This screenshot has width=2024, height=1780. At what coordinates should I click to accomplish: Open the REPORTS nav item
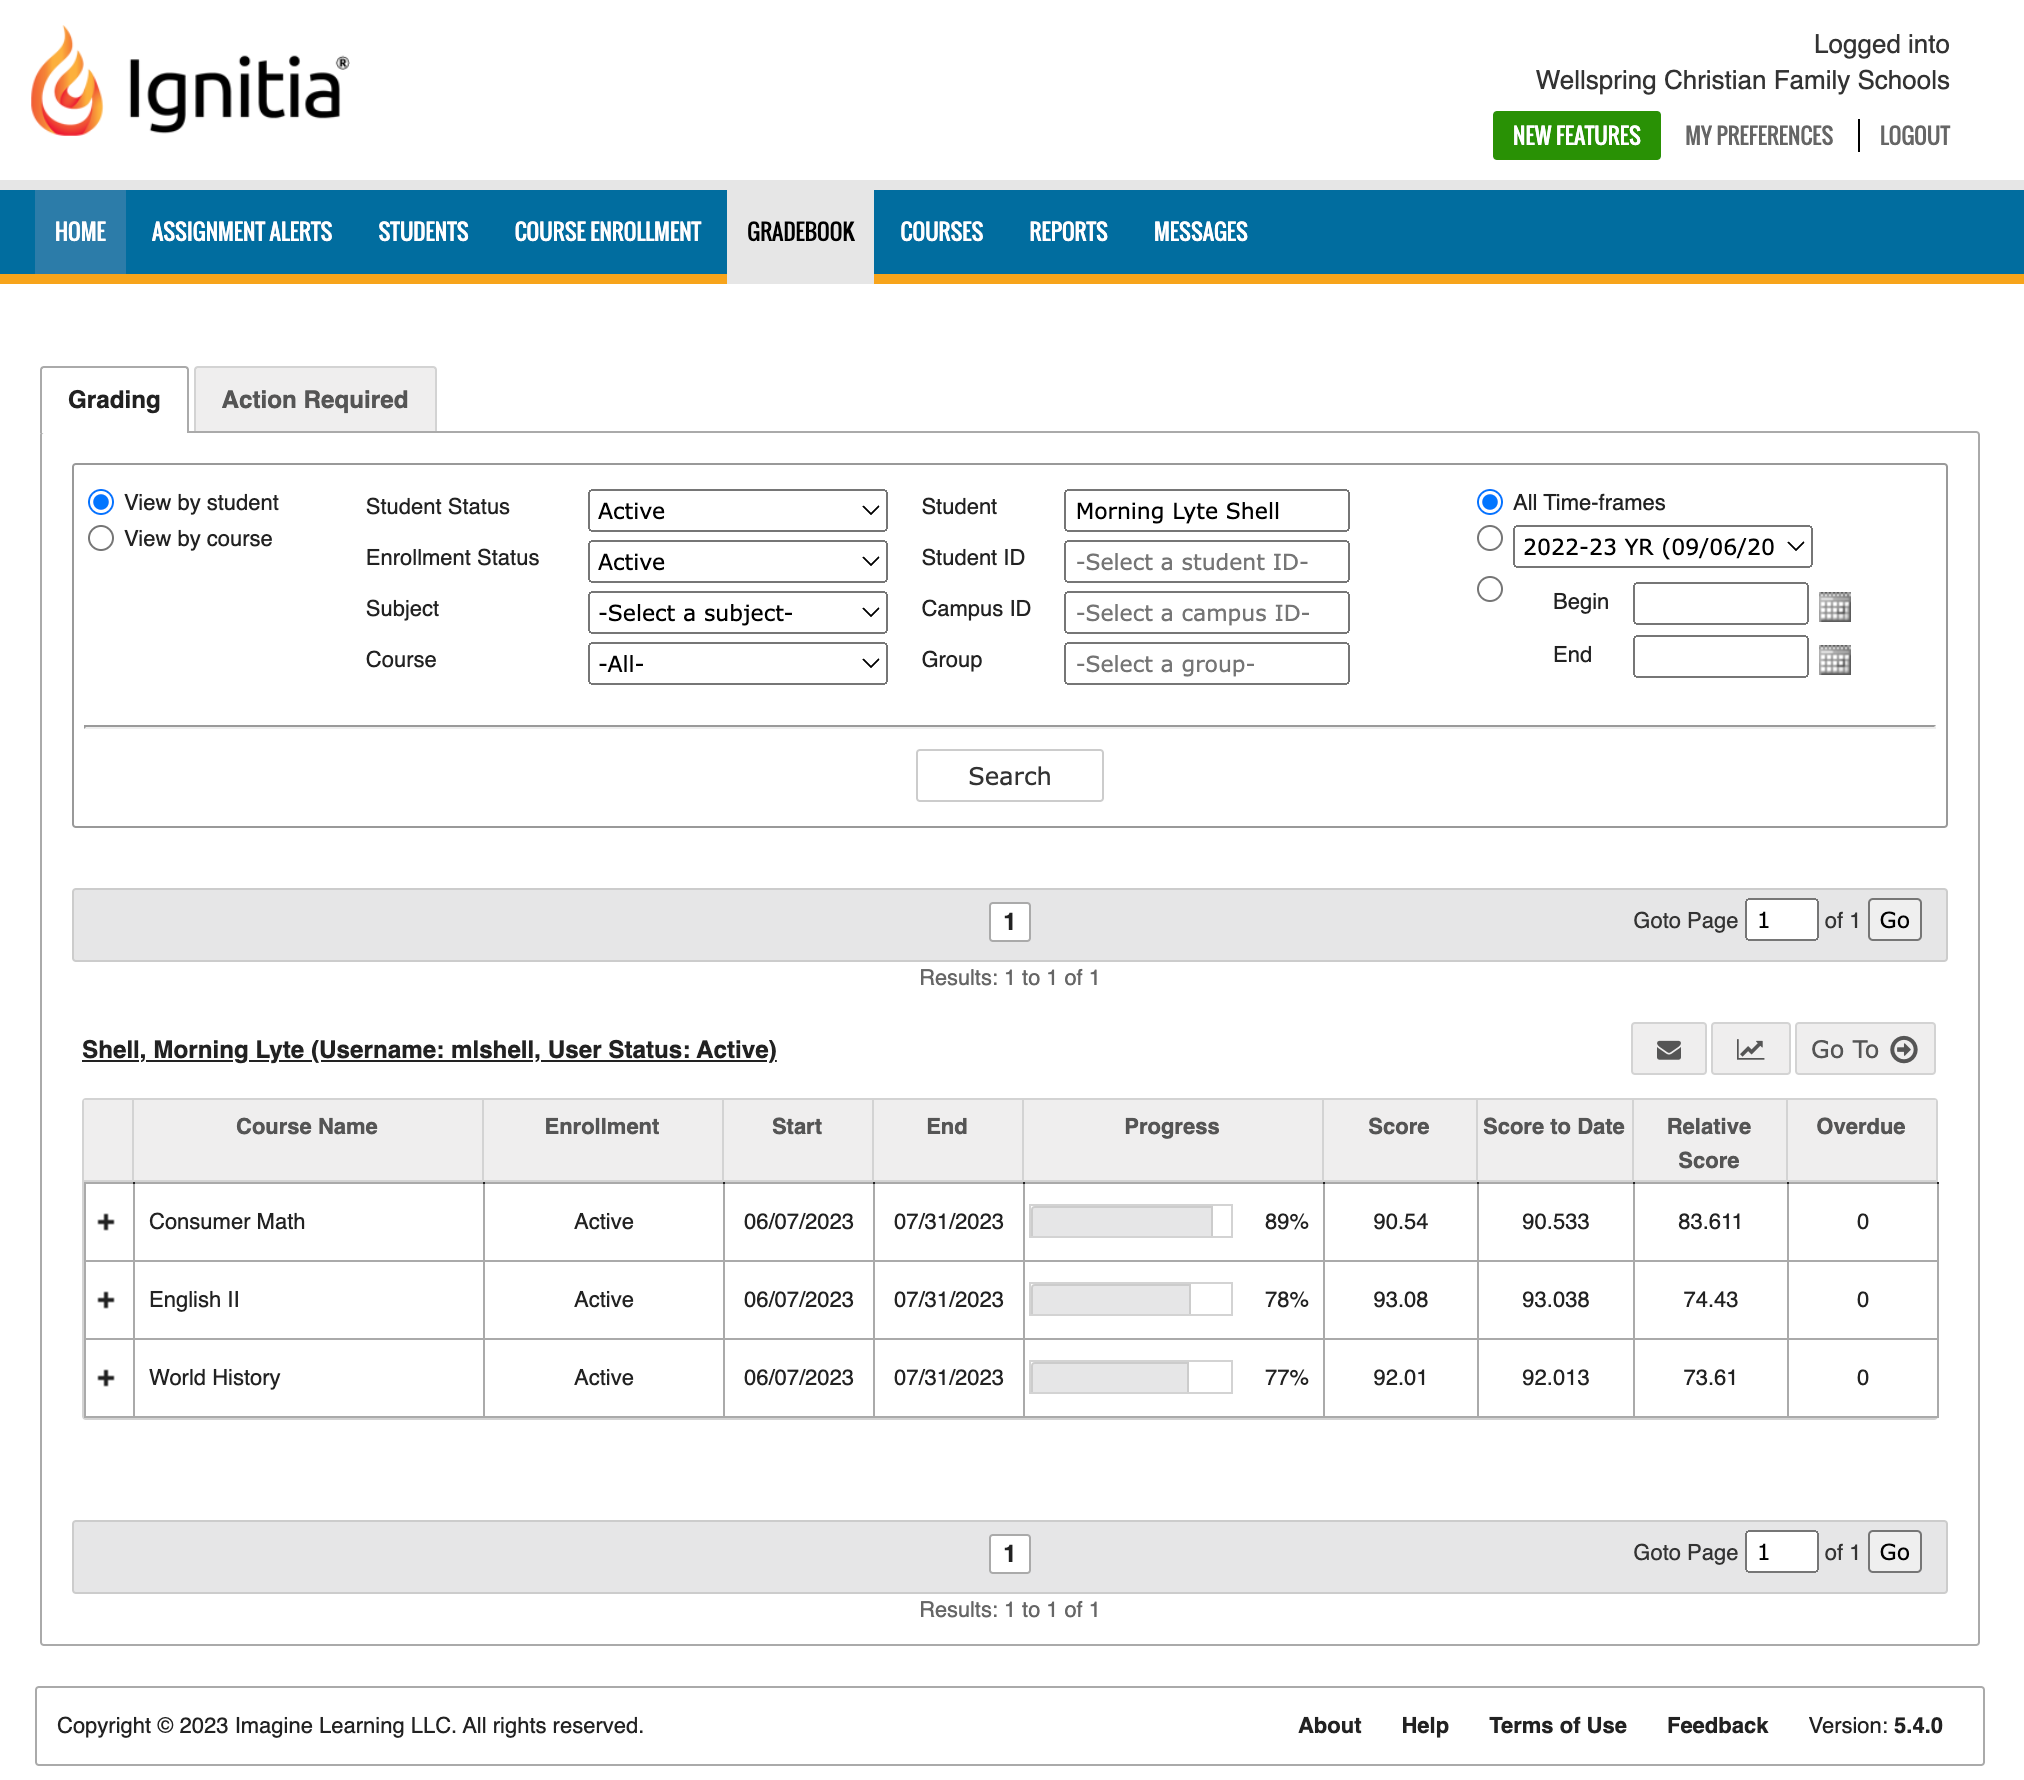pos(1068,232)
